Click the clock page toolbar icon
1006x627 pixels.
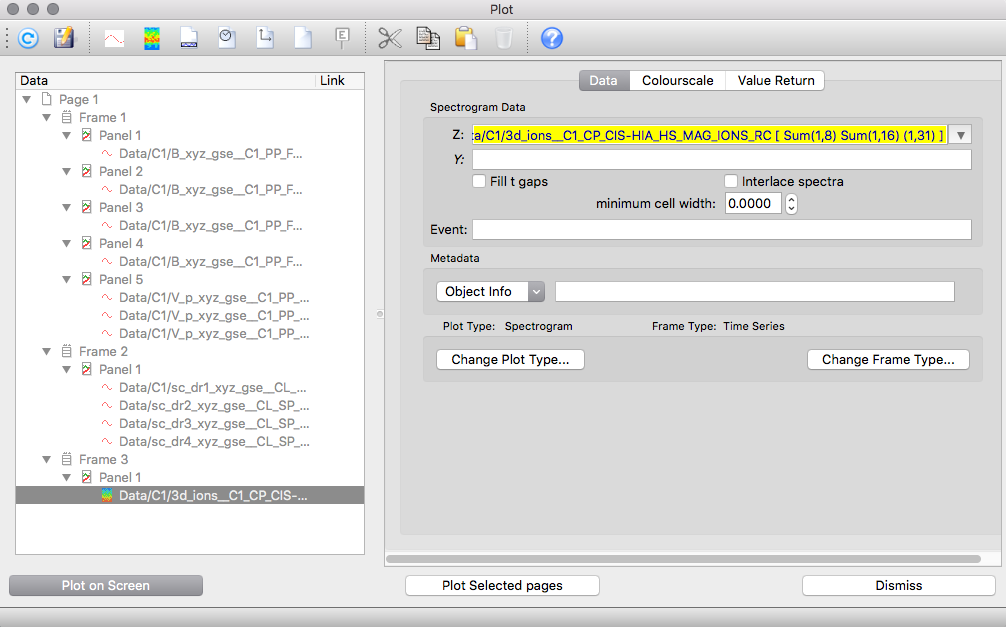click(x=227, y=38)
